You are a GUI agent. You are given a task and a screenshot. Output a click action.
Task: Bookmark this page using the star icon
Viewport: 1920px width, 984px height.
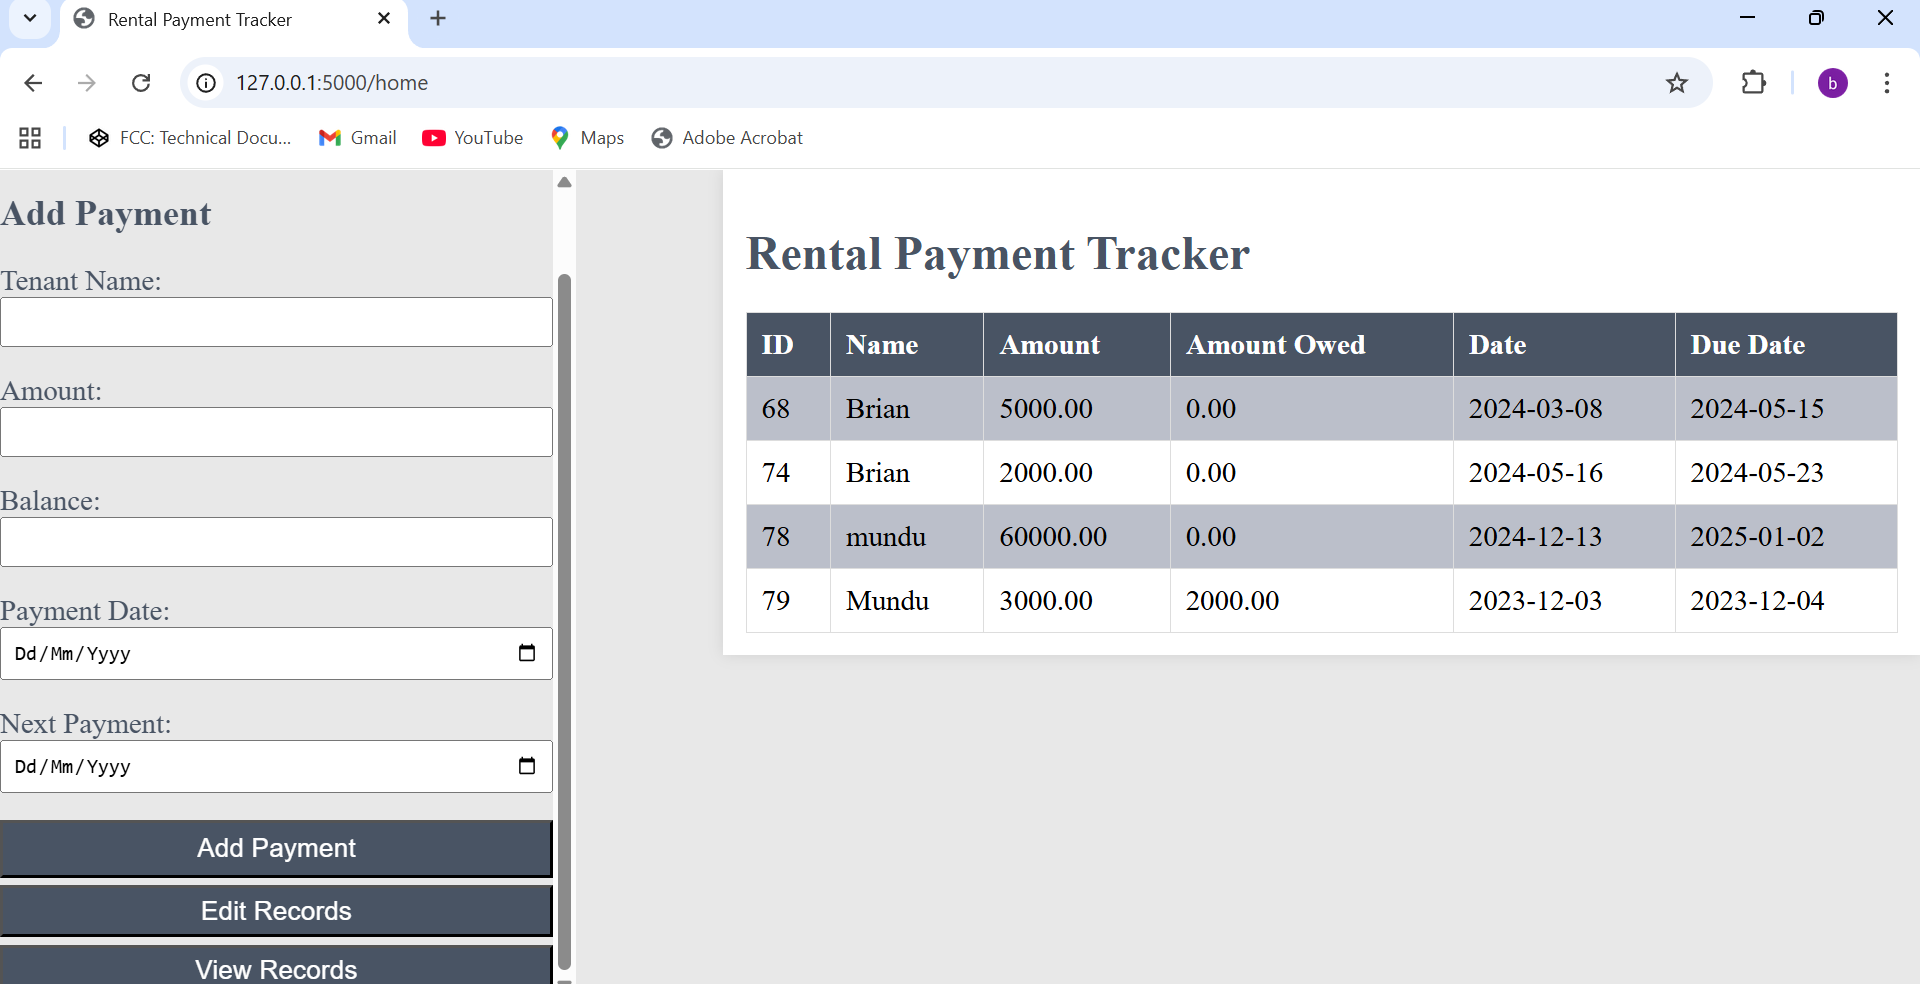click(1677, 83)
